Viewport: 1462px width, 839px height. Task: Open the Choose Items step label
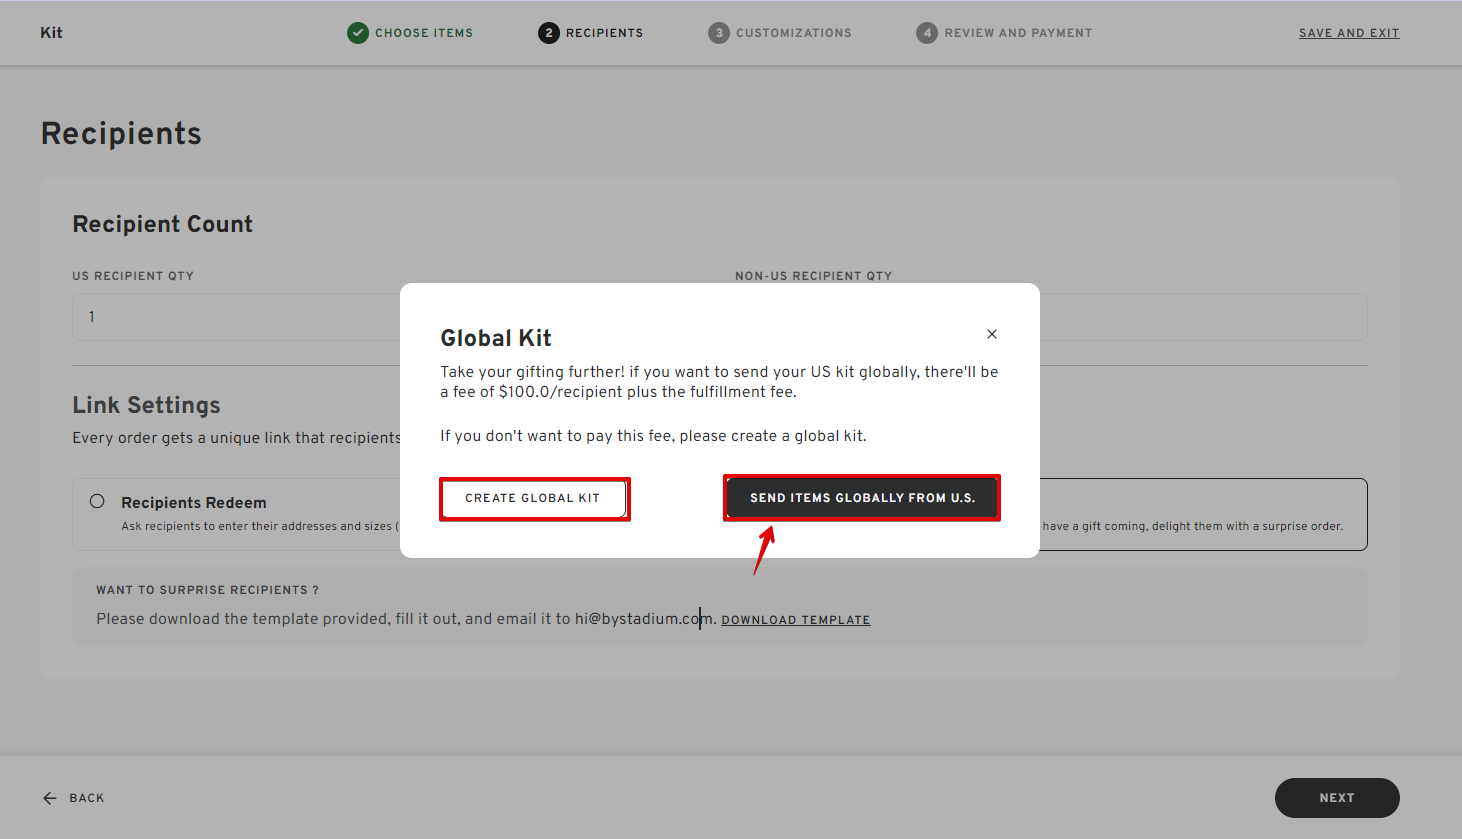(424, 33)
